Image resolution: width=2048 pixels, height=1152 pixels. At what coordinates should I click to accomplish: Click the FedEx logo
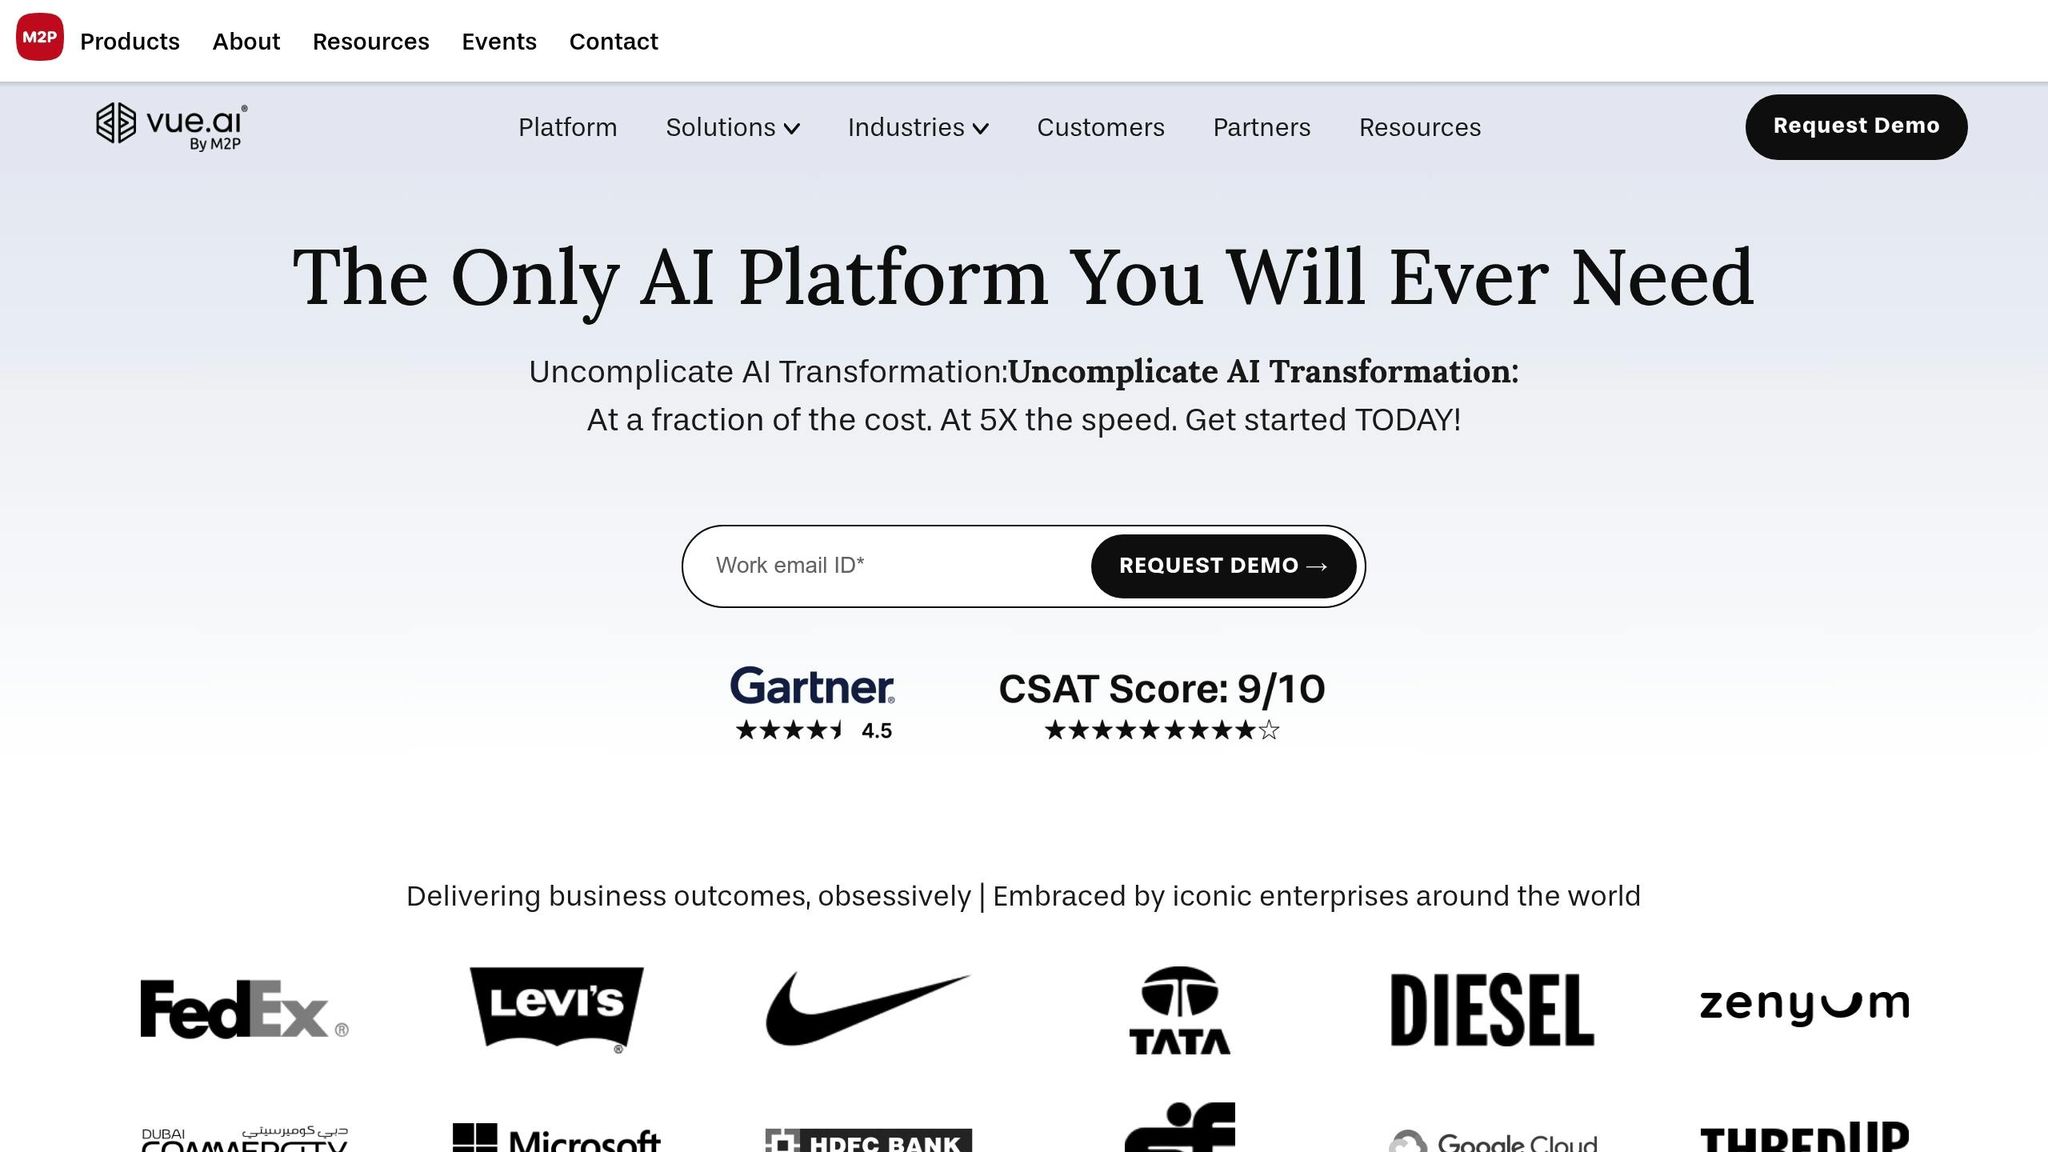coord(244,1008)
